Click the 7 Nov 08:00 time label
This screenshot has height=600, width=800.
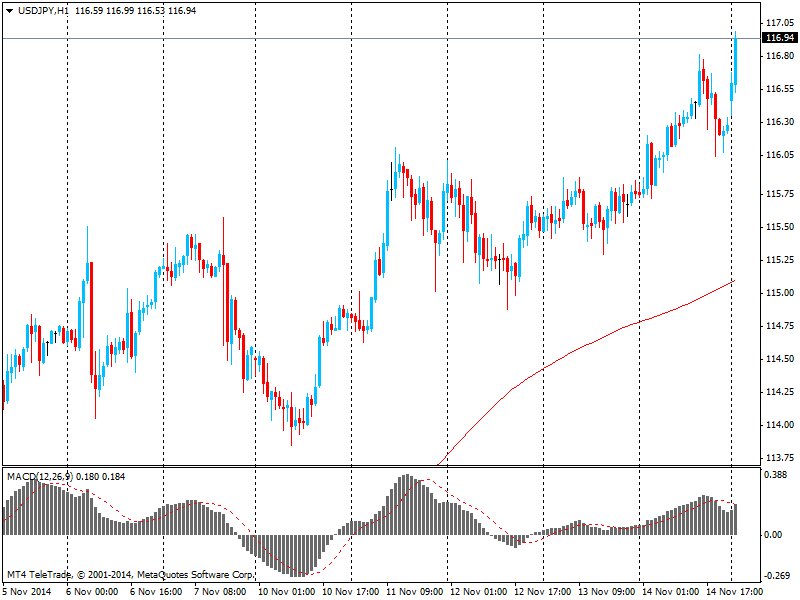[220, 592]
